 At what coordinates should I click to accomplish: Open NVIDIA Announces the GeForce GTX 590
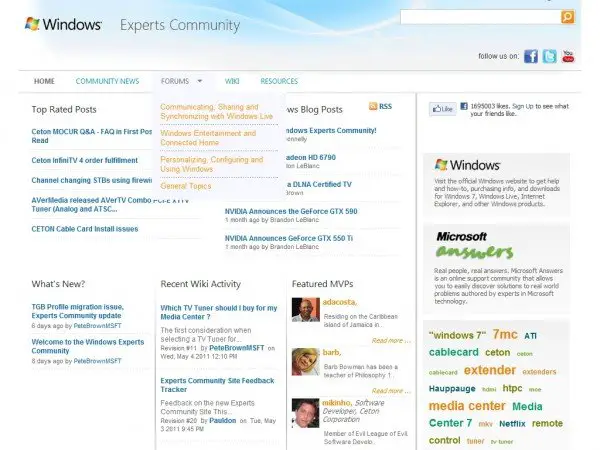tap(291, 211)
